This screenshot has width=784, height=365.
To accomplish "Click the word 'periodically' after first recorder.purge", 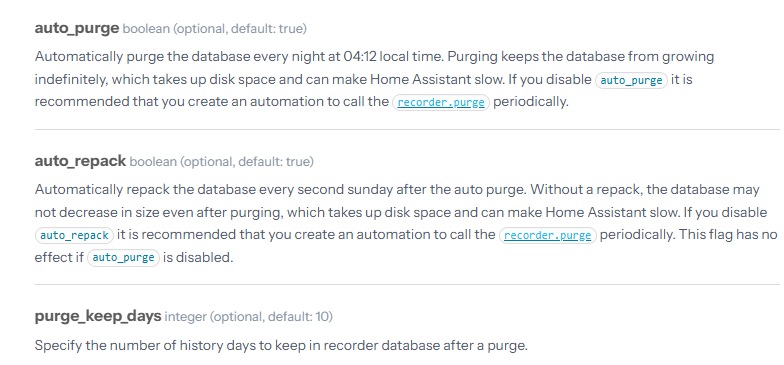I will [530, 102].
